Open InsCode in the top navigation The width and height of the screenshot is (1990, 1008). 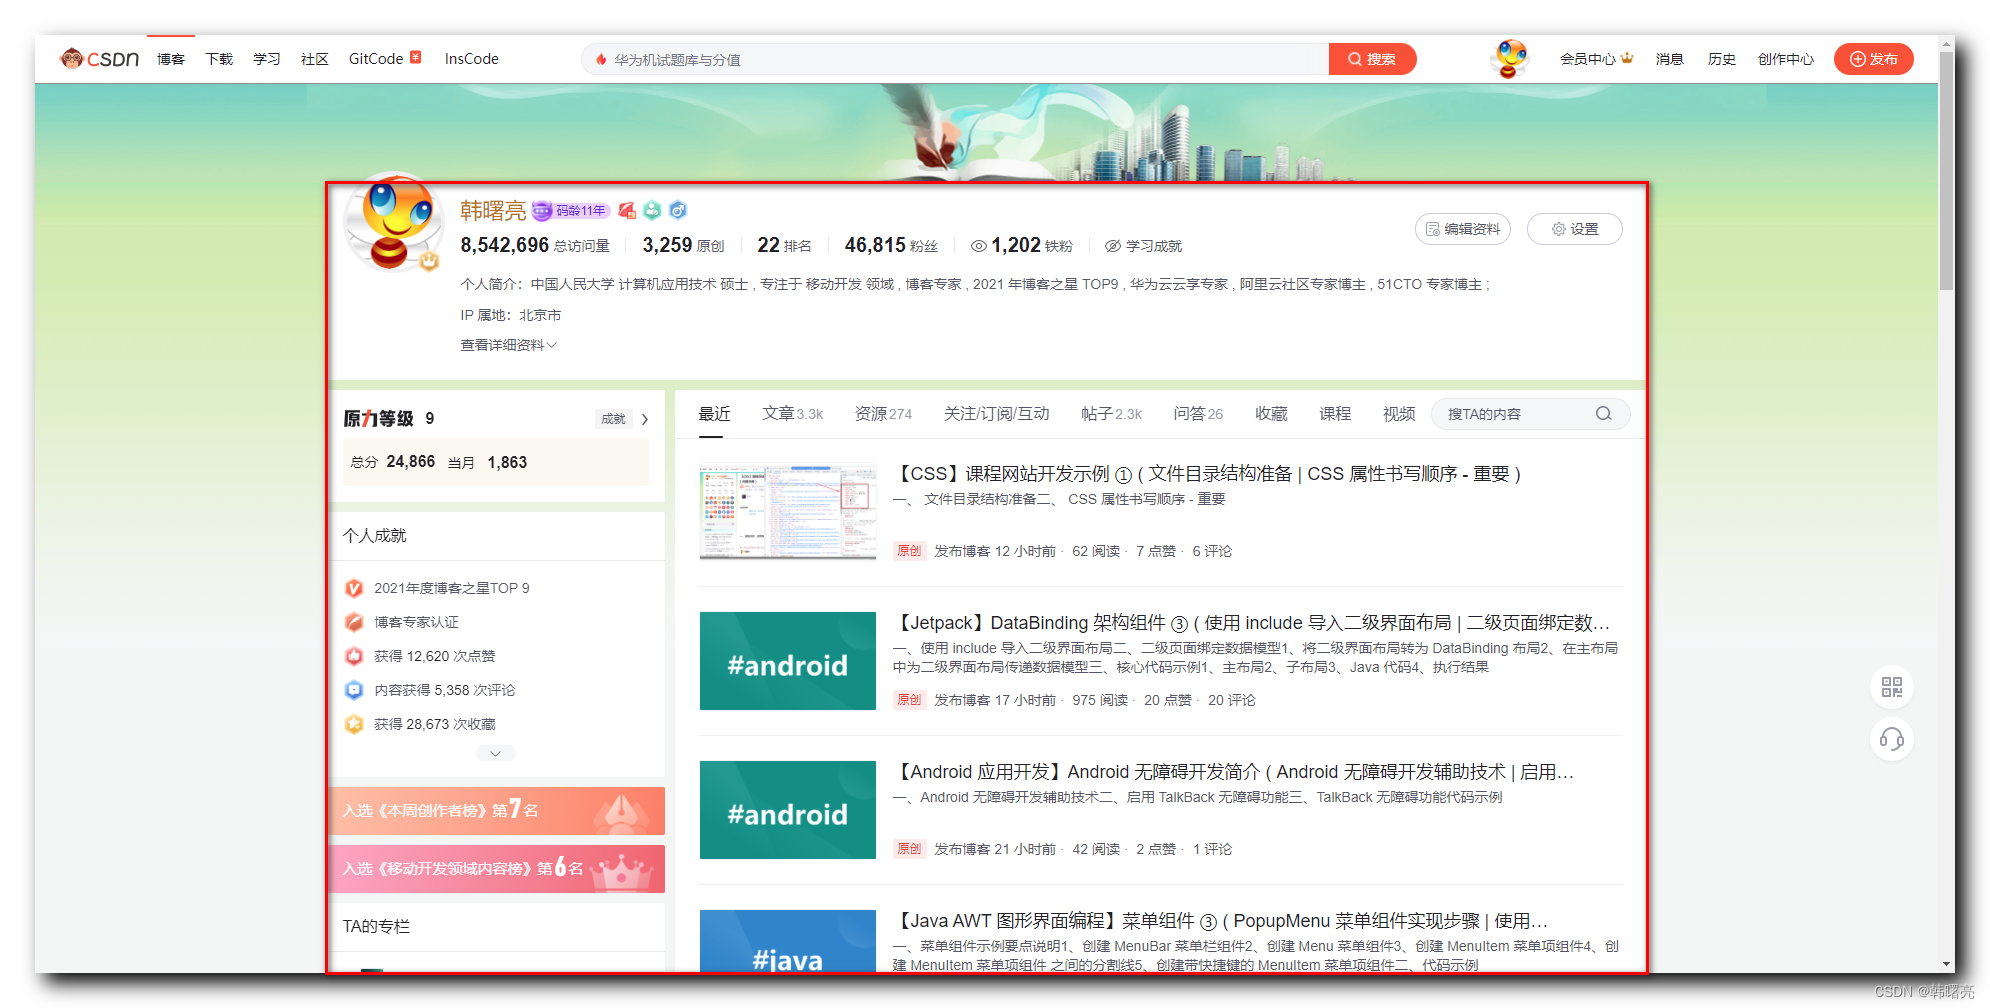472,59
